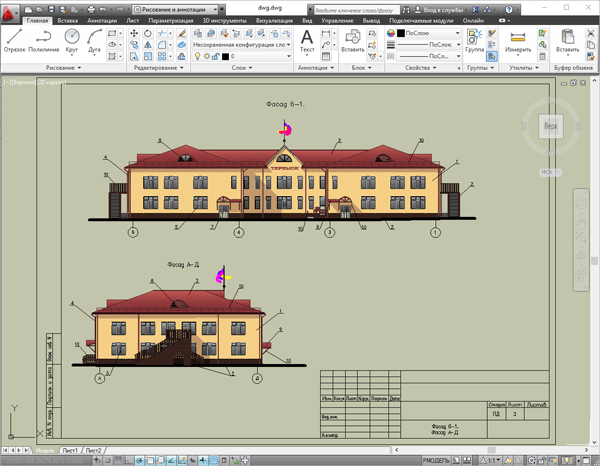Click the Stretch tool icon
This screenshot has height=466, width=600.
tap(134, 57)
